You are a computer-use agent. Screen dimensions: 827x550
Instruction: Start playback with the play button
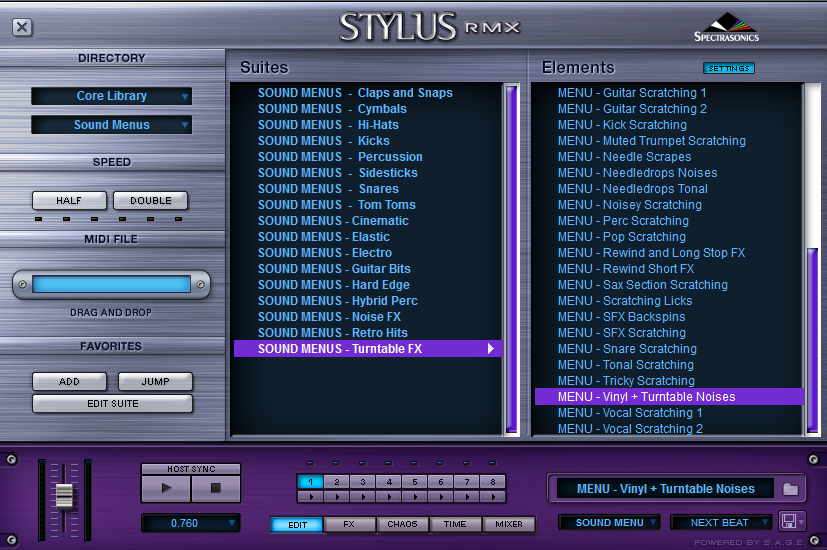166,488
